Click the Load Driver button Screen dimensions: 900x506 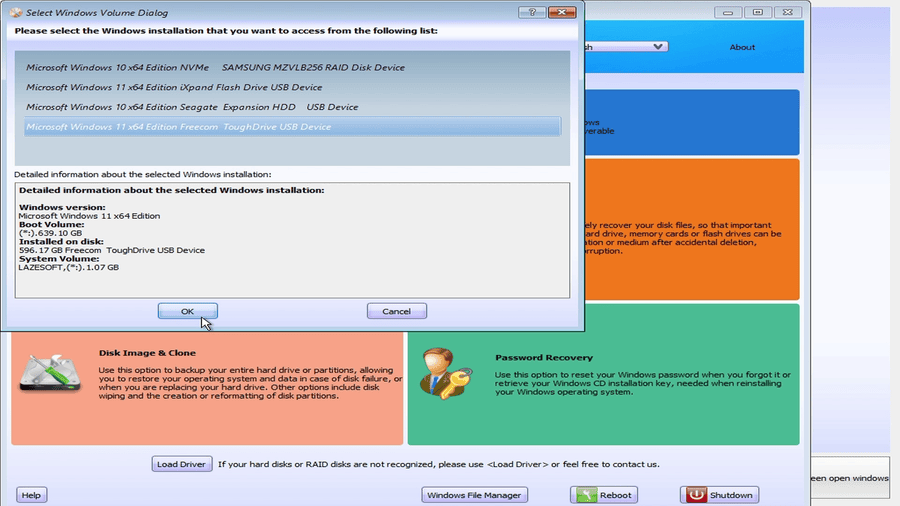(181, 464)
